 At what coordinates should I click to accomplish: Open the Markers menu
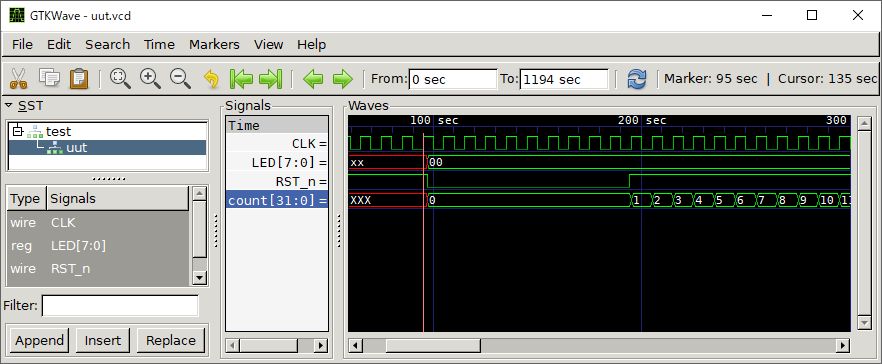pyautogui.click(x=214, y=44)
